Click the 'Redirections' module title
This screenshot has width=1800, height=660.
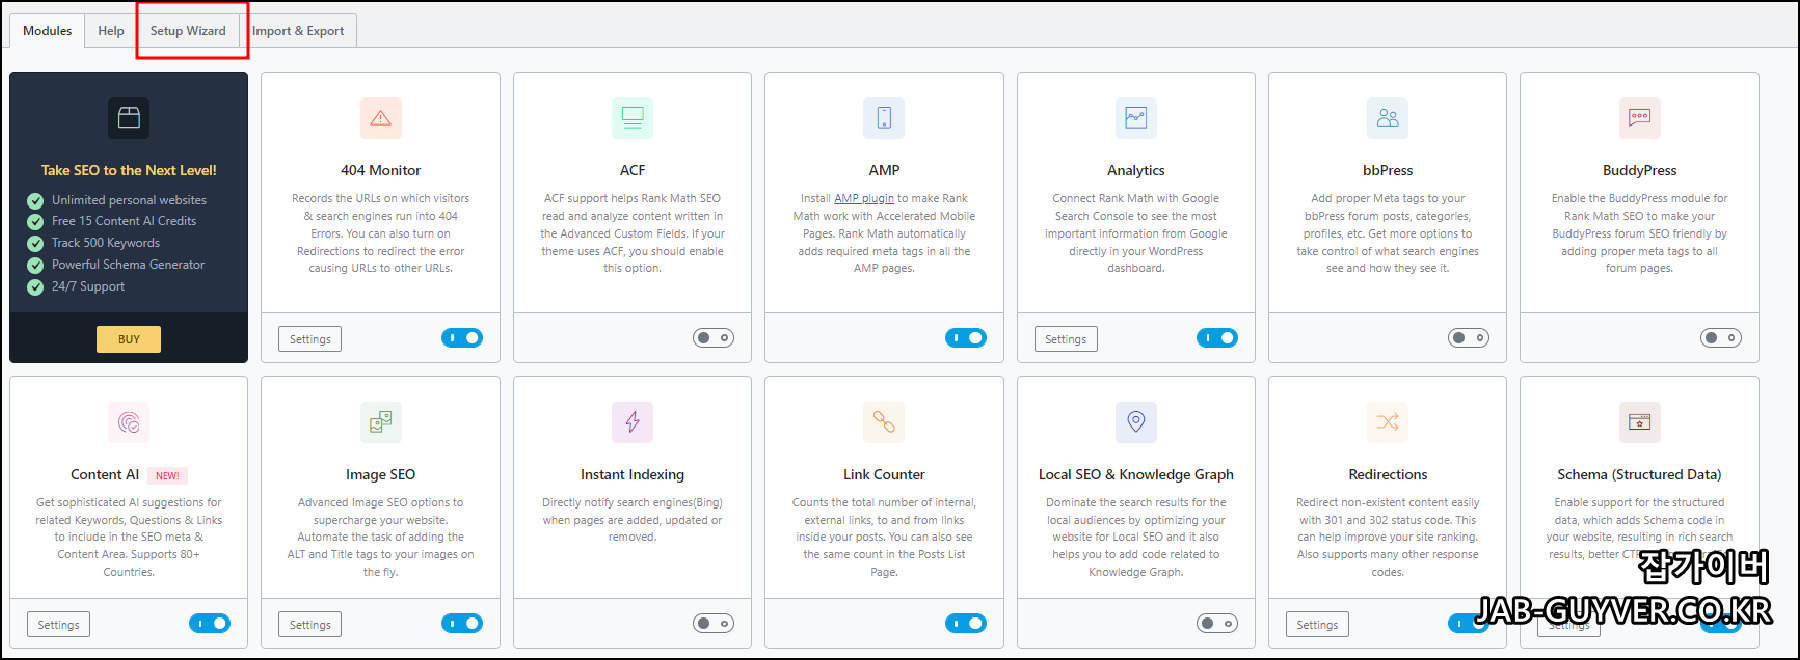click(x=1388, y=474)
